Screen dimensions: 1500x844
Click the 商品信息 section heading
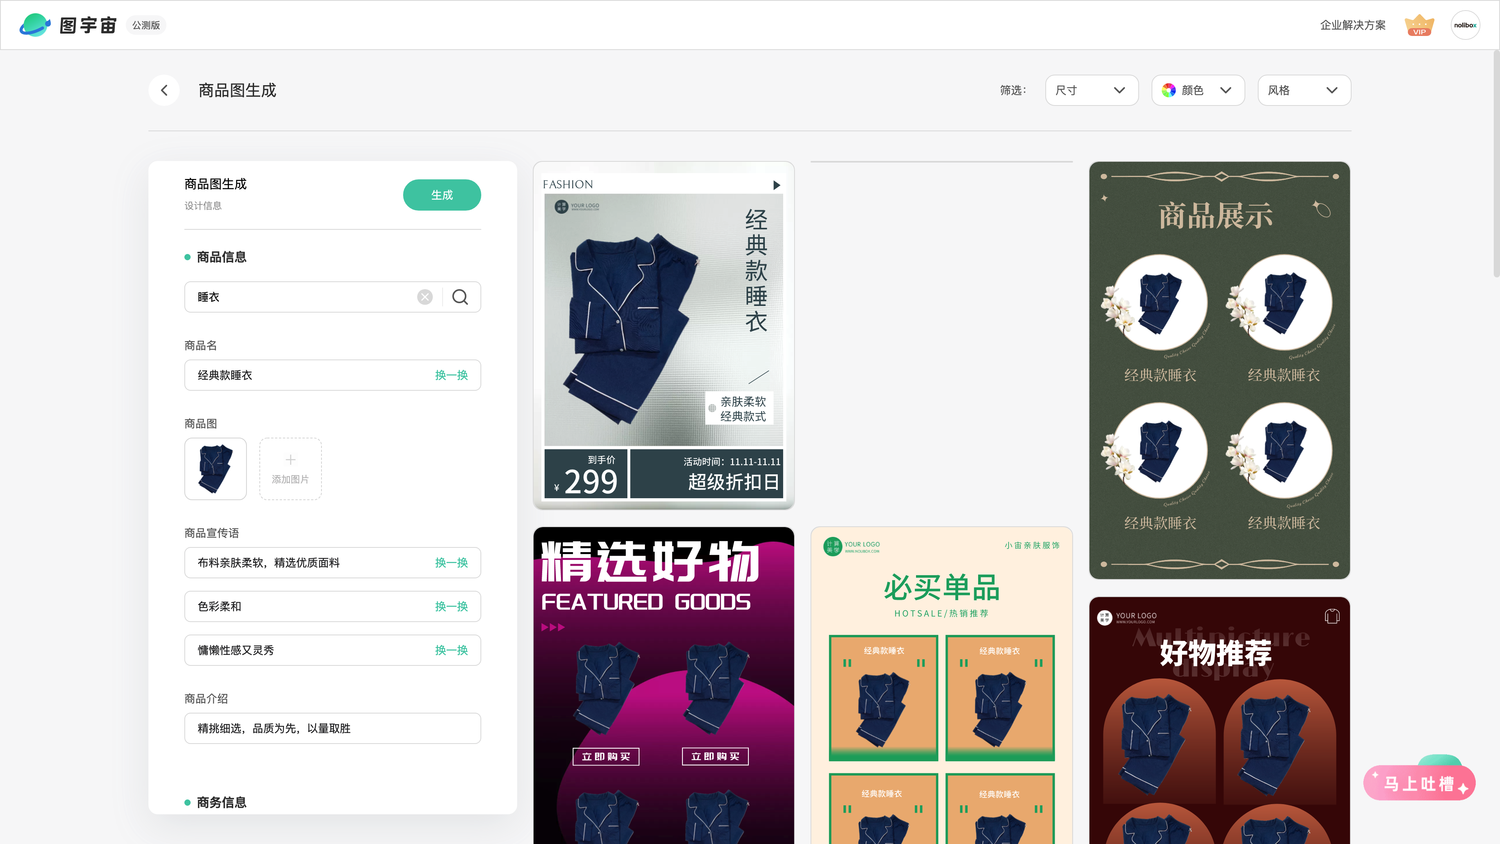tap(221, 257)
